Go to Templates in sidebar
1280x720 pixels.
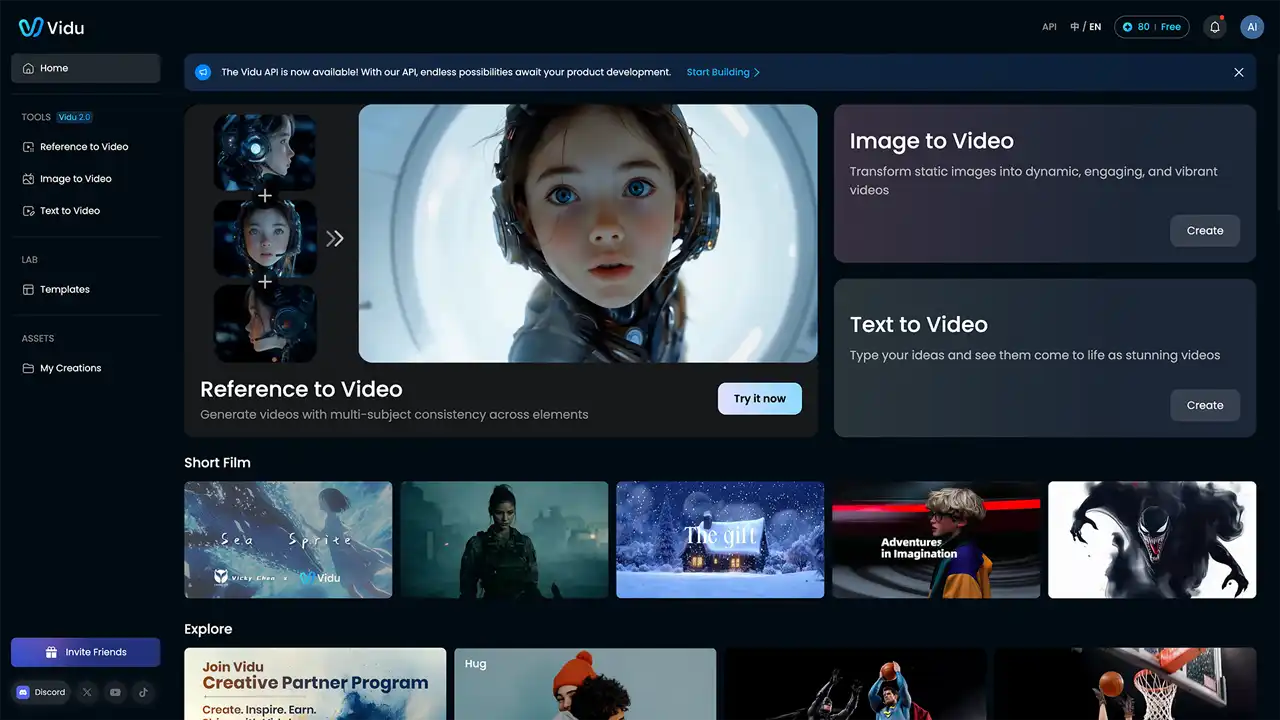[65, 290]
